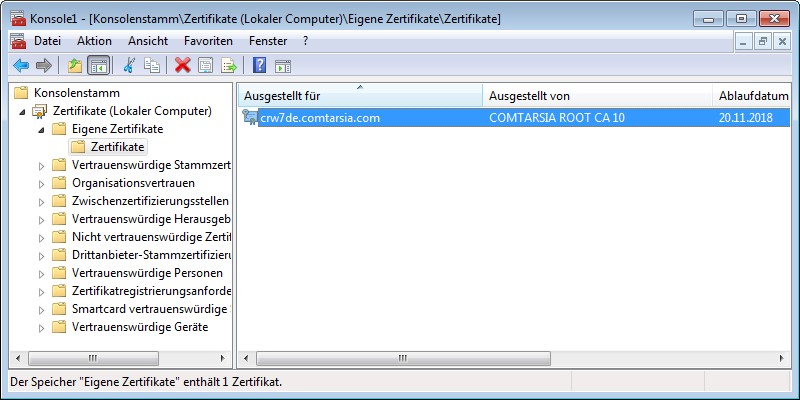The height and width of the screenshot is (400, 800).
Task: Toggle the console tree show/hide icon
Action: tap(98, 65)
